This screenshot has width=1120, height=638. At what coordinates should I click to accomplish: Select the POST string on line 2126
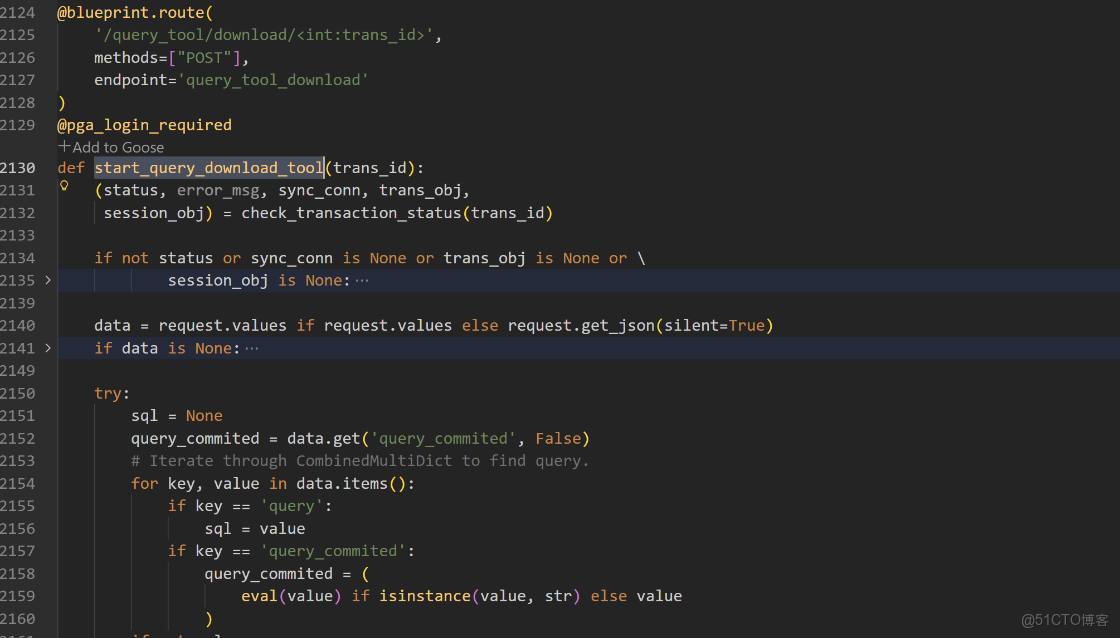click(204, 57)
